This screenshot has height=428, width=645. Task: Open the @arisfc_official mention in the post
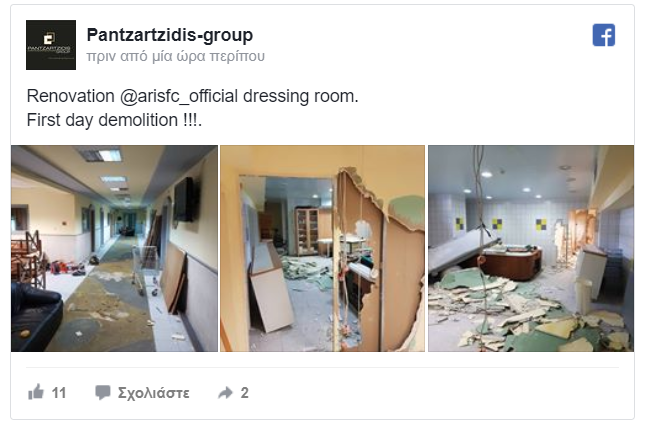click(x=179, y=96)
